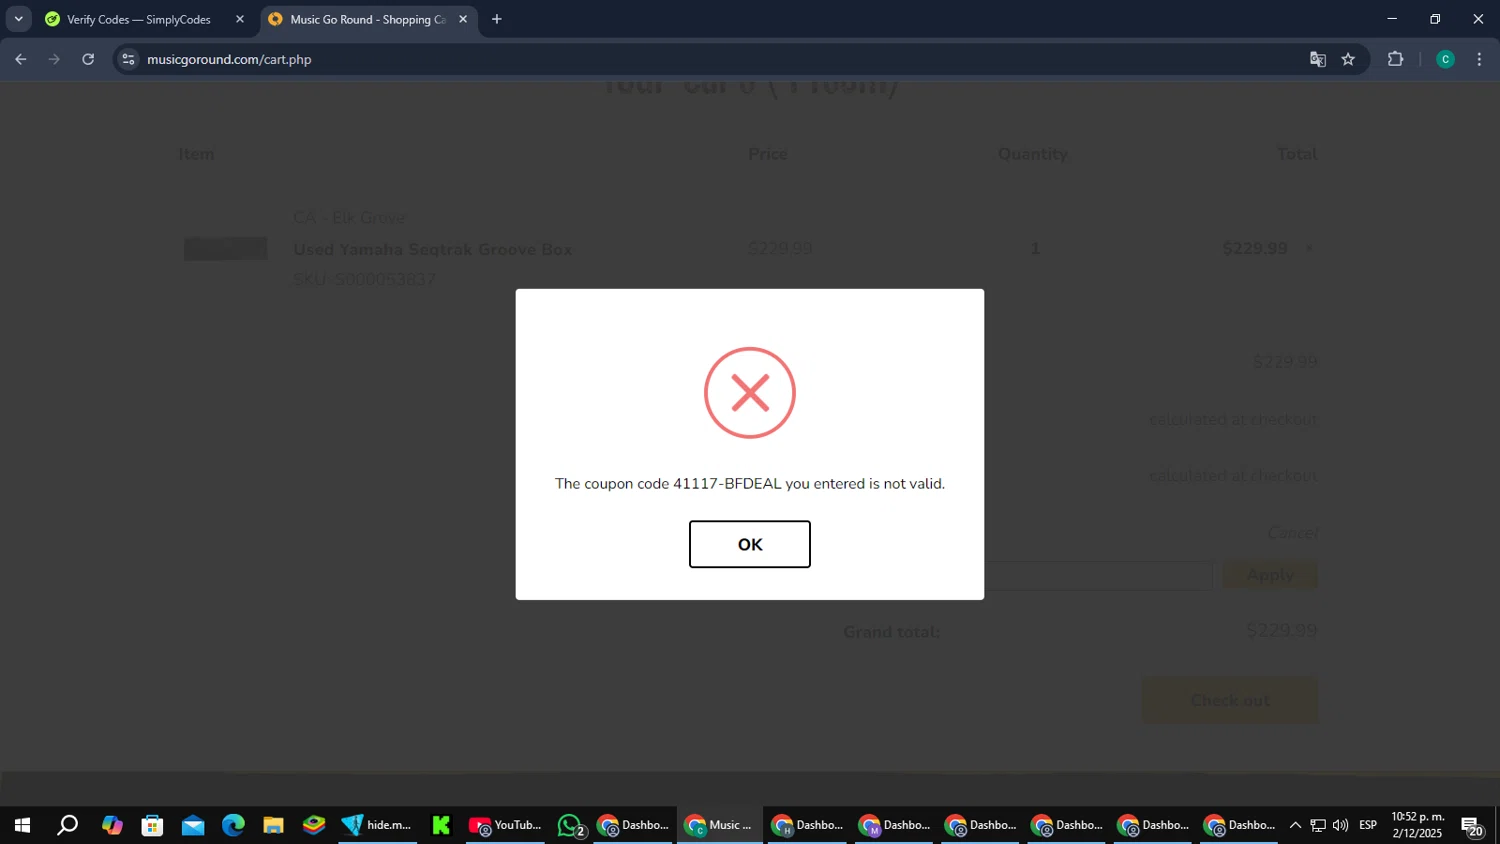
Task: Select the Music Chrome window in the taskbar
Action: 719,825
